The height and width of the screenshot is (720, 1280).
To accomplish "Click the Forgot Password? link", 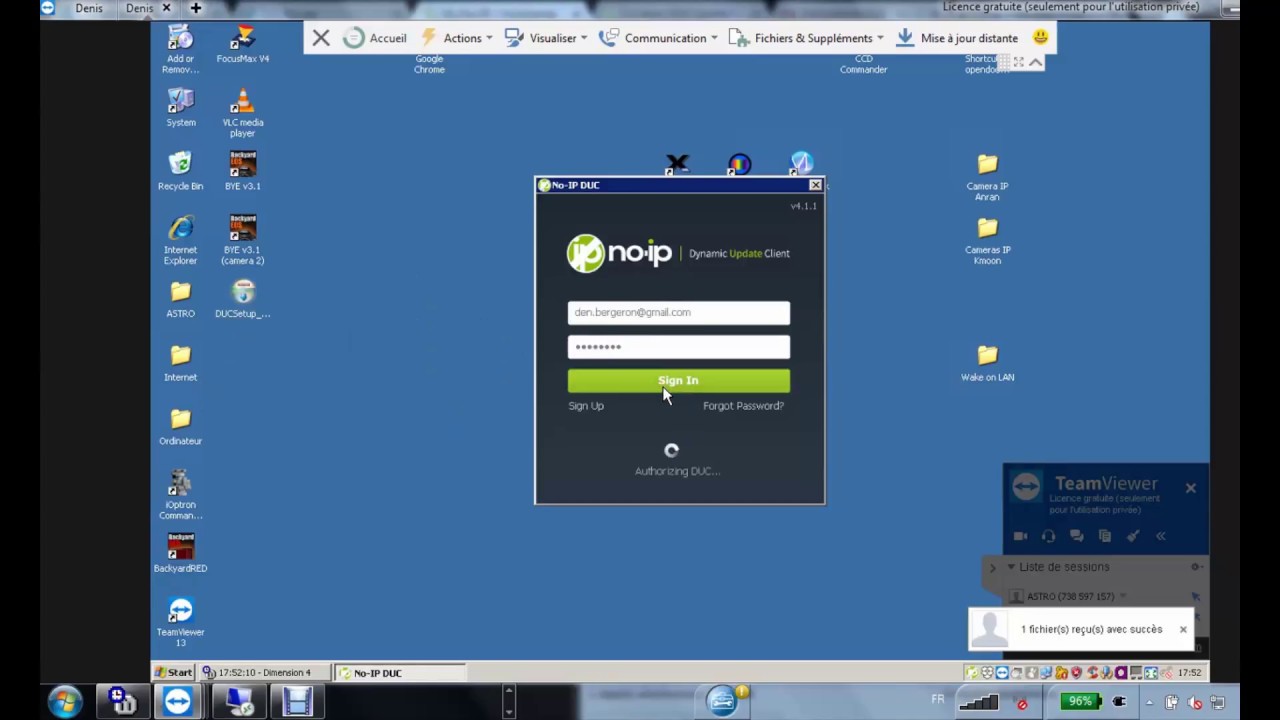I will coord(743,406).
